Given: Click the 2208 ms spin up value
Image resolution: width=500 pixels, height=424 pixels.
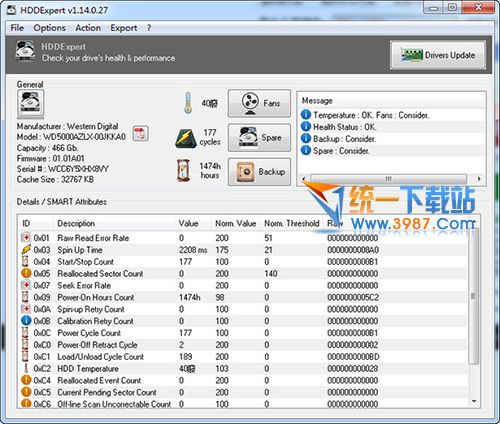Looking at the screenshot, I should [x=193, y=250].
